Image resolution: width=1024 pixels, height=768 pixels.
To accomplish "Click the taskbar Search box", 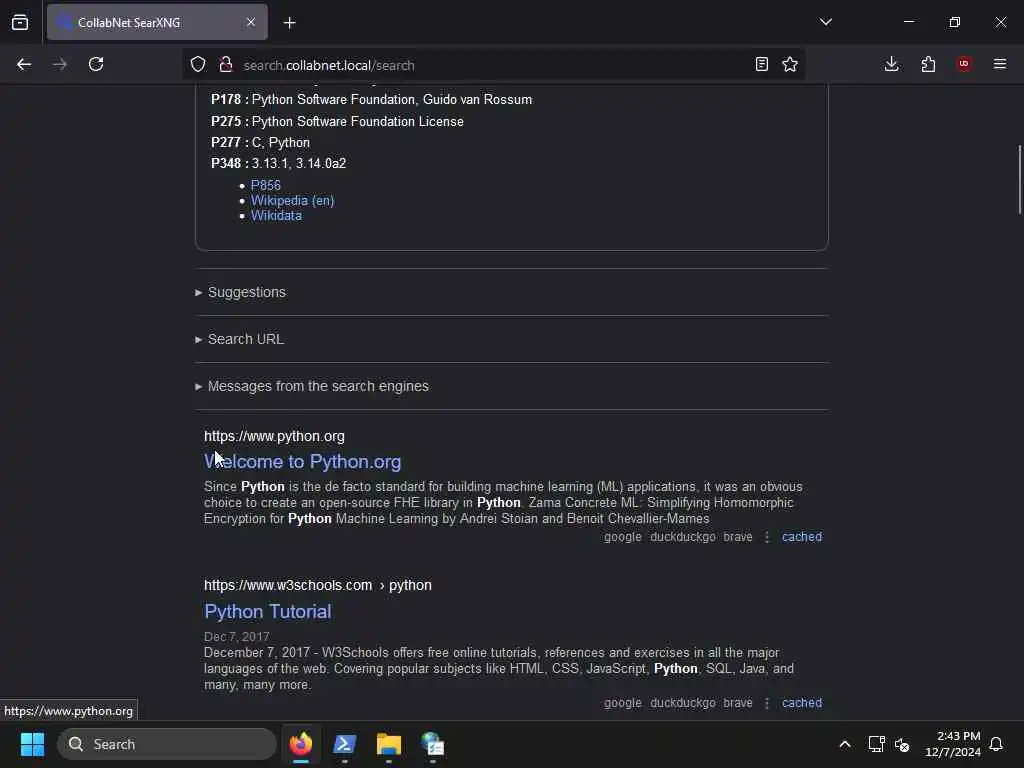I will click(167, 744).
